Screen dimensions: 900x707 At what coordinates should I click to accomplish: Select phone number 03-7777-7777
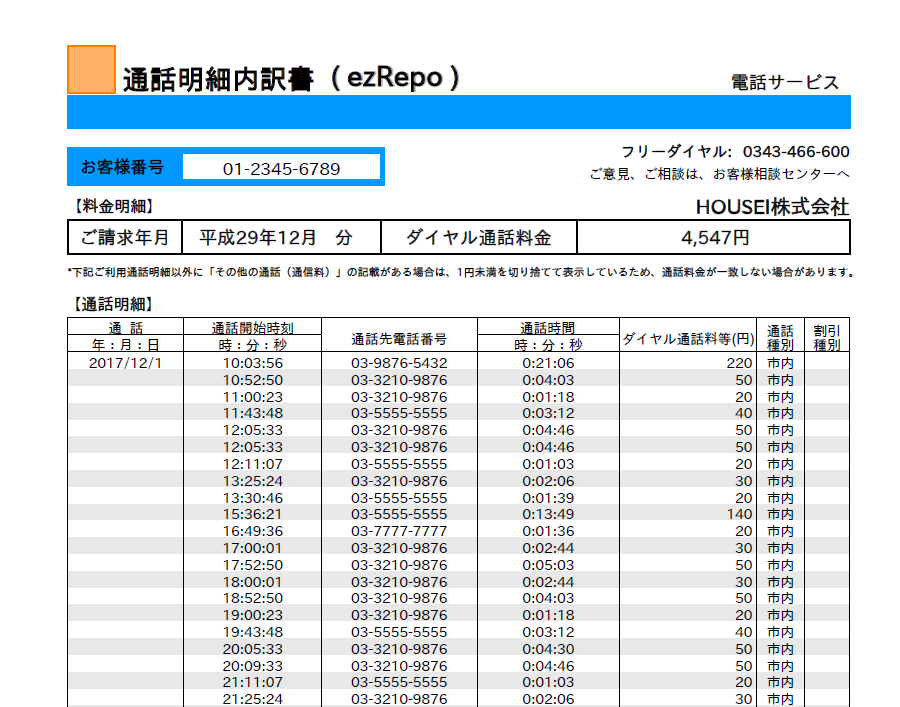399,531
